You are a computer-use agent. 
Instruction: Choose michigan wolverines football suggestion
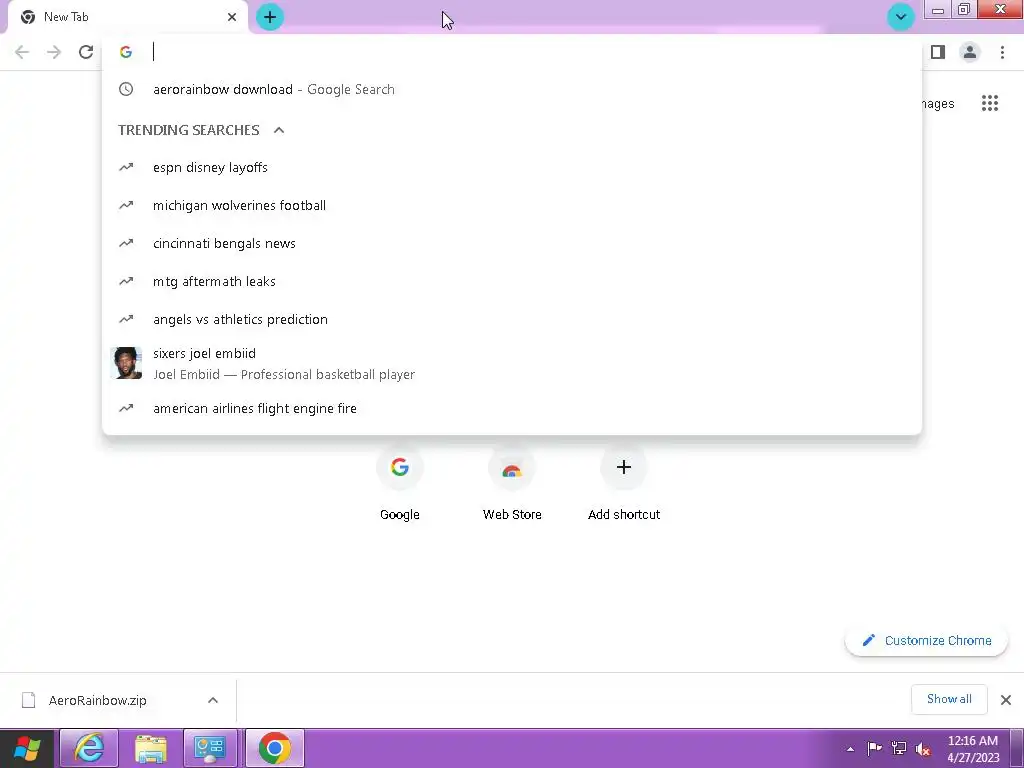coord(512,206)
